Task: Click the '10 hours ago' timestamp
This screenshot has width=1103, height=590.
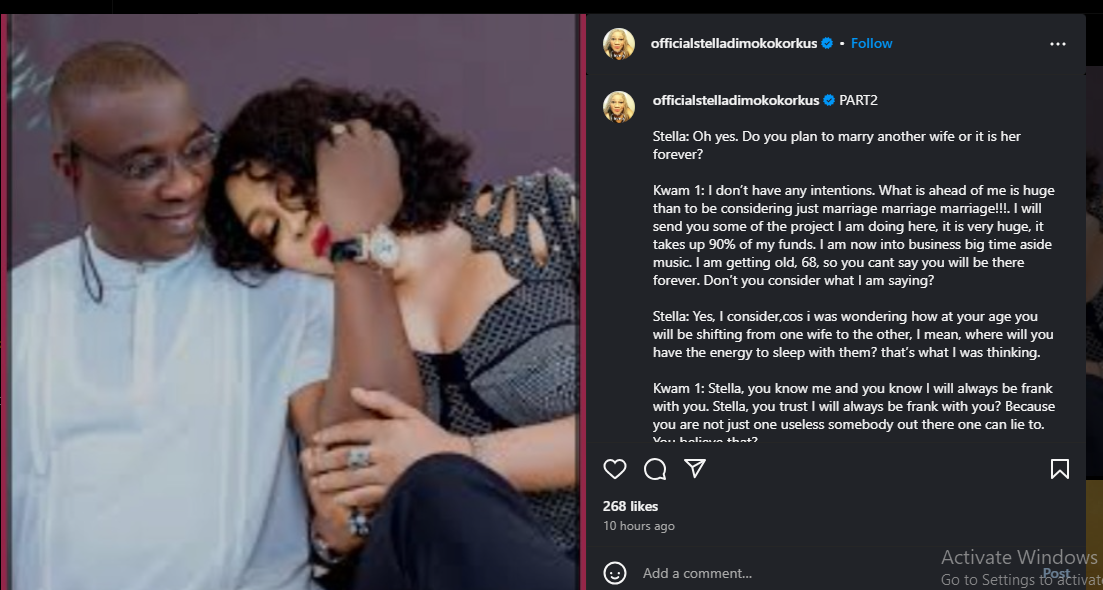Action: (x=638, y=526)
